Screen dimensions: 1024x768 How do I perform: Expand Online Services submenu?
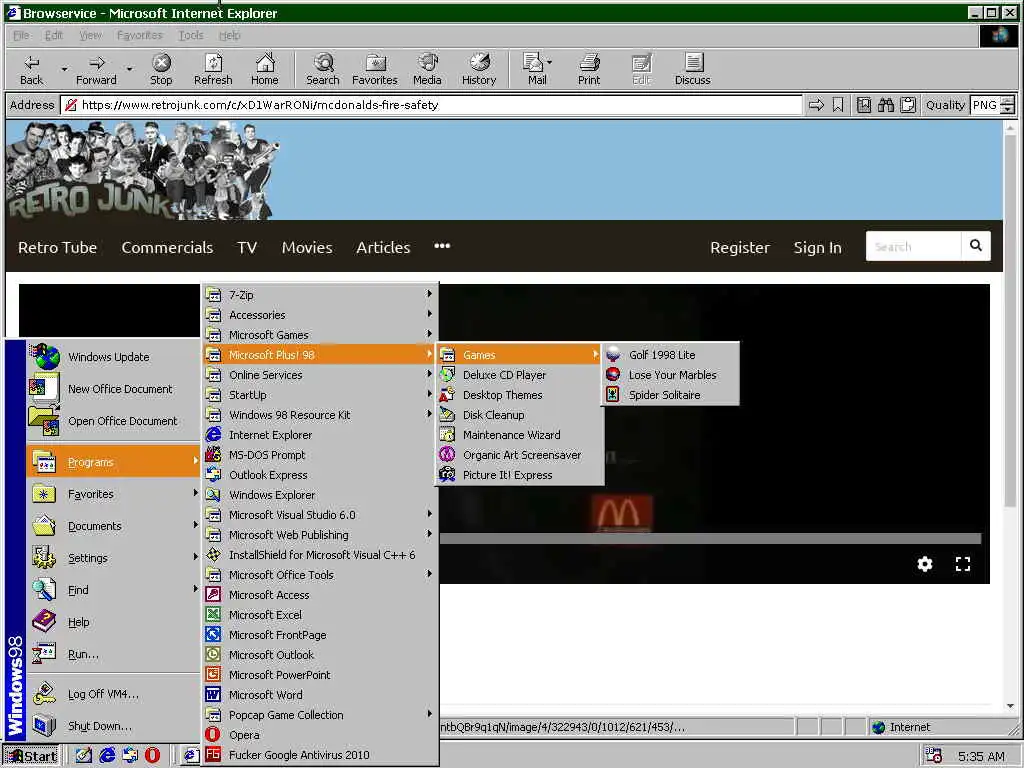pos(319,375)
